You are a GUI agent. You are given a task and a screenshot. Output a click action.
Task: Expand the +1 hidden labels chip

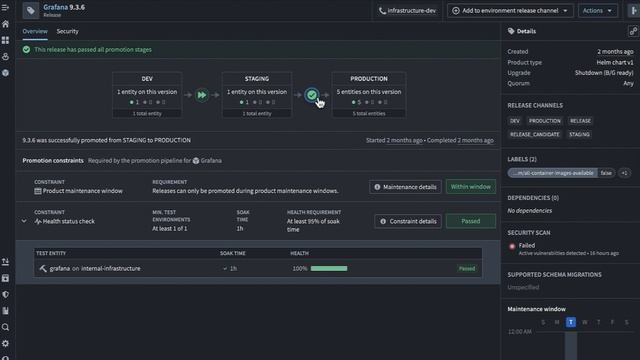[x=624, y=173]
